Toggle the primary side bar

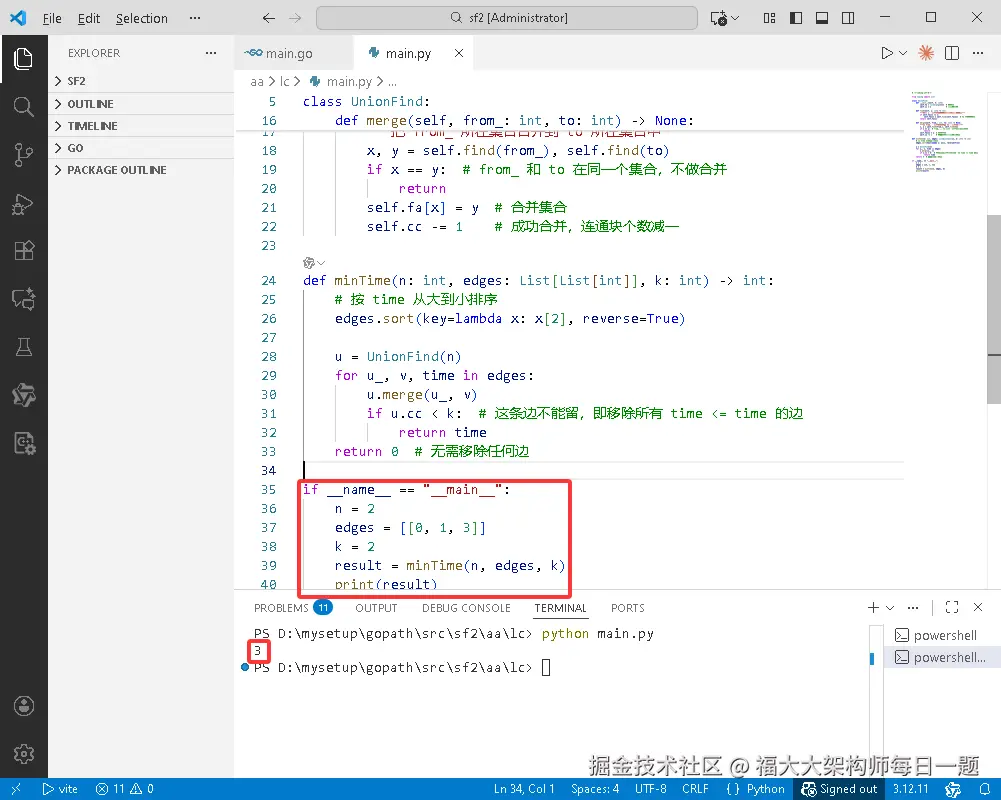795,18
